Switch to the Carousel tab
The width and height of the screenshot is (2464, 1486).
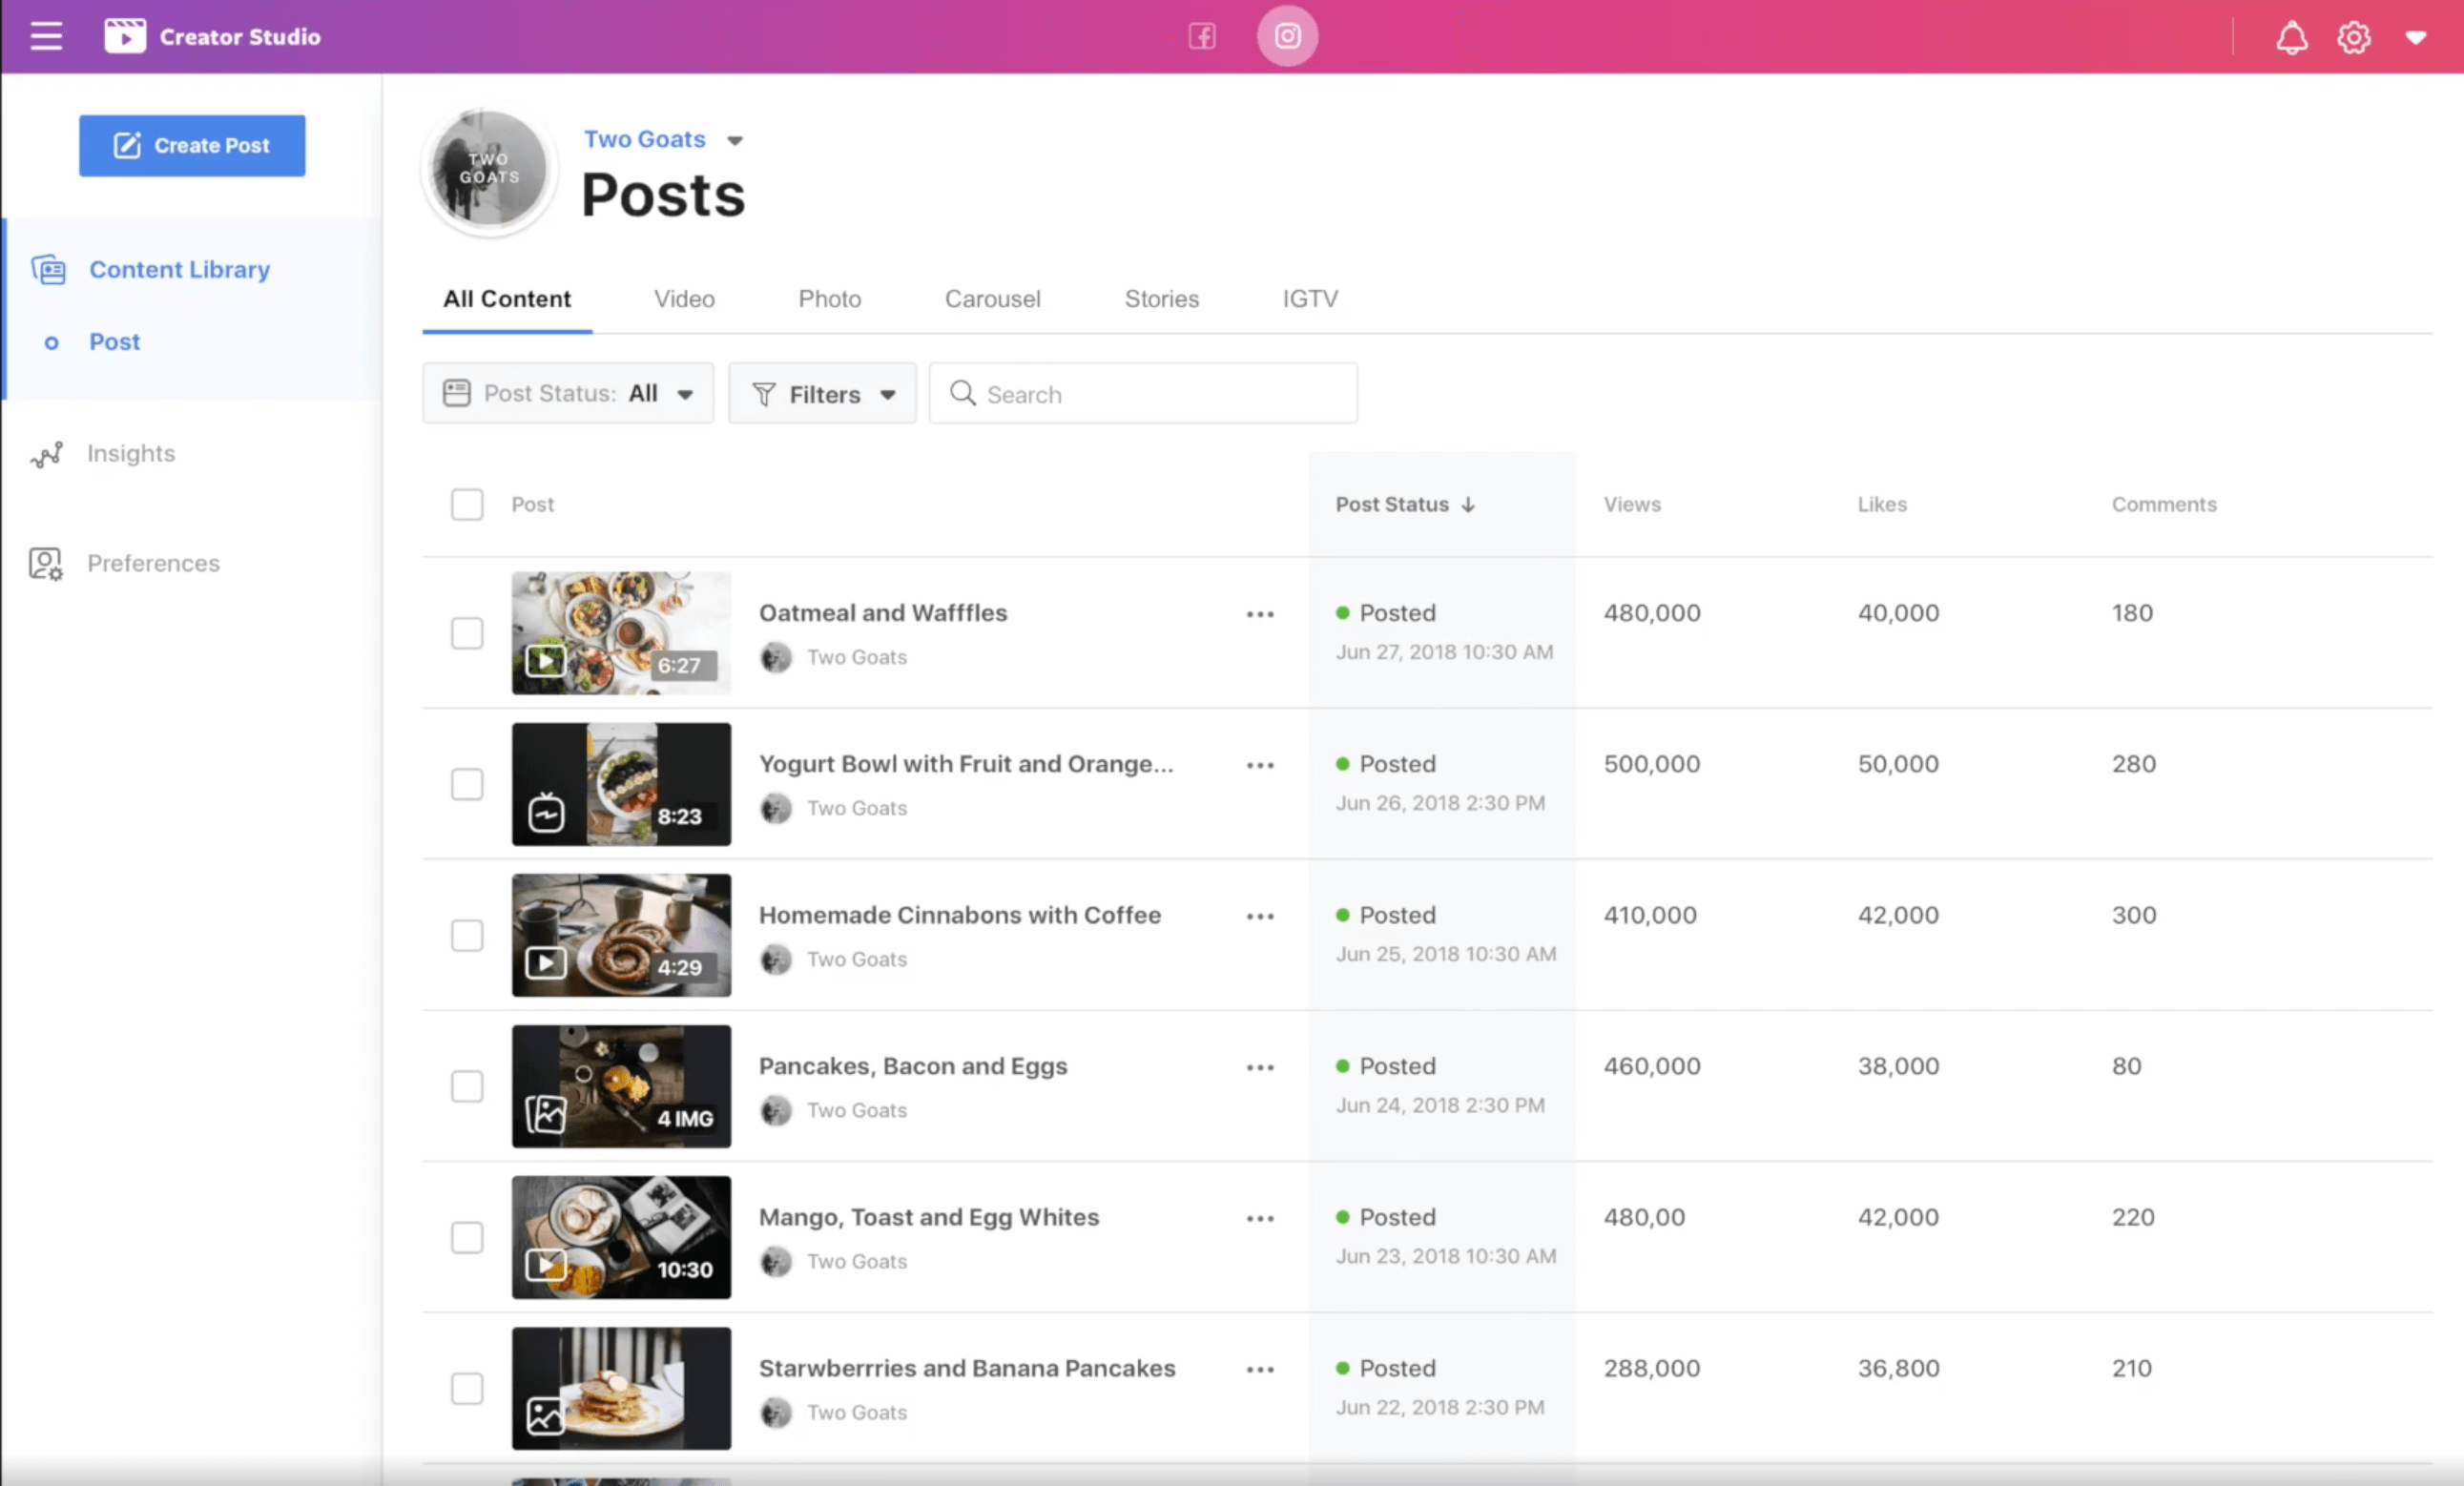pos(992,299)
